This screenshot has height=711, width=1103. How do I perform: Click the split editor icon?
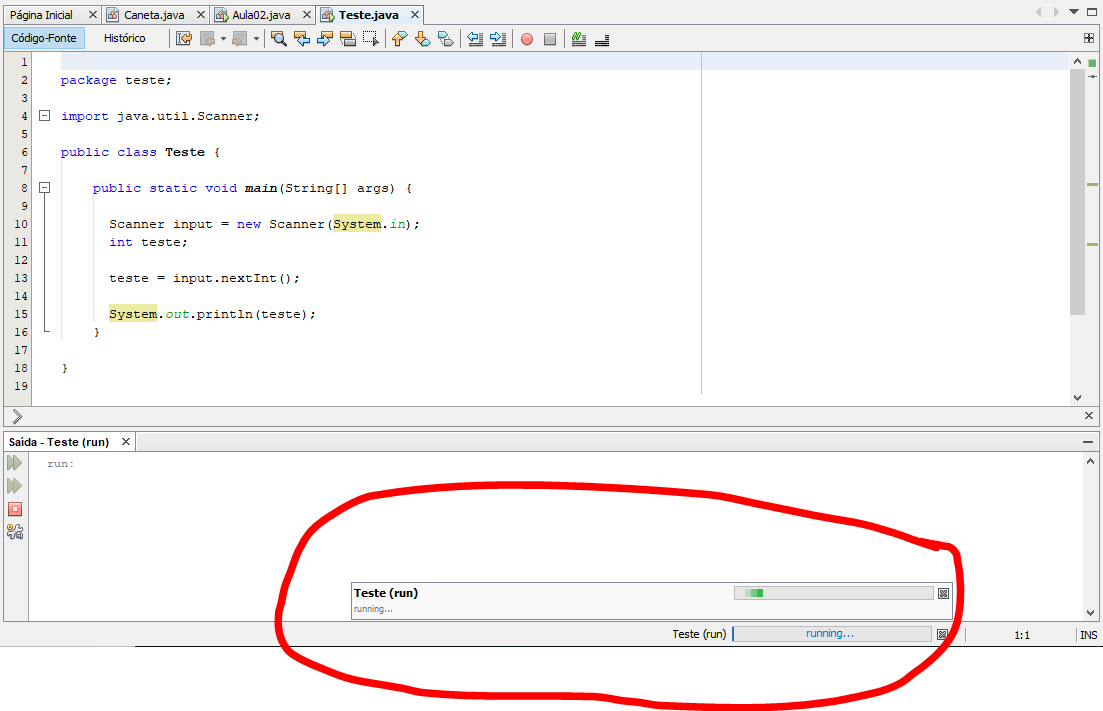pyautogui.click(x=1089, y=38)
